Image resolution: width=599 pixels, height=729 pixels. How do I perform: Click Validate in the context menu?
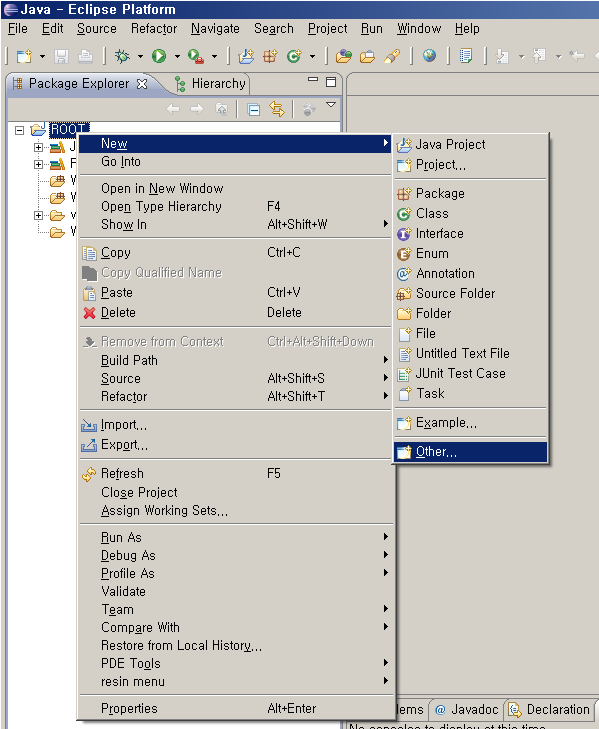point(235,591)
